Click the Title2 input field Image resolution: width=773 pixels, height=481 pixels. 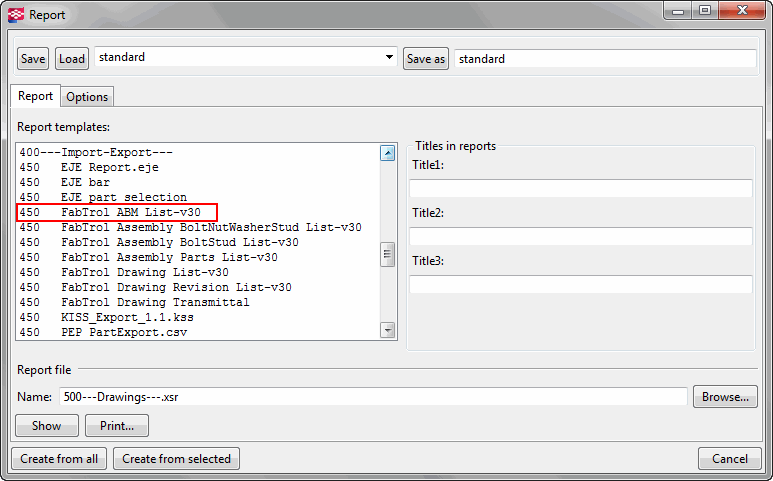point(581,236)
